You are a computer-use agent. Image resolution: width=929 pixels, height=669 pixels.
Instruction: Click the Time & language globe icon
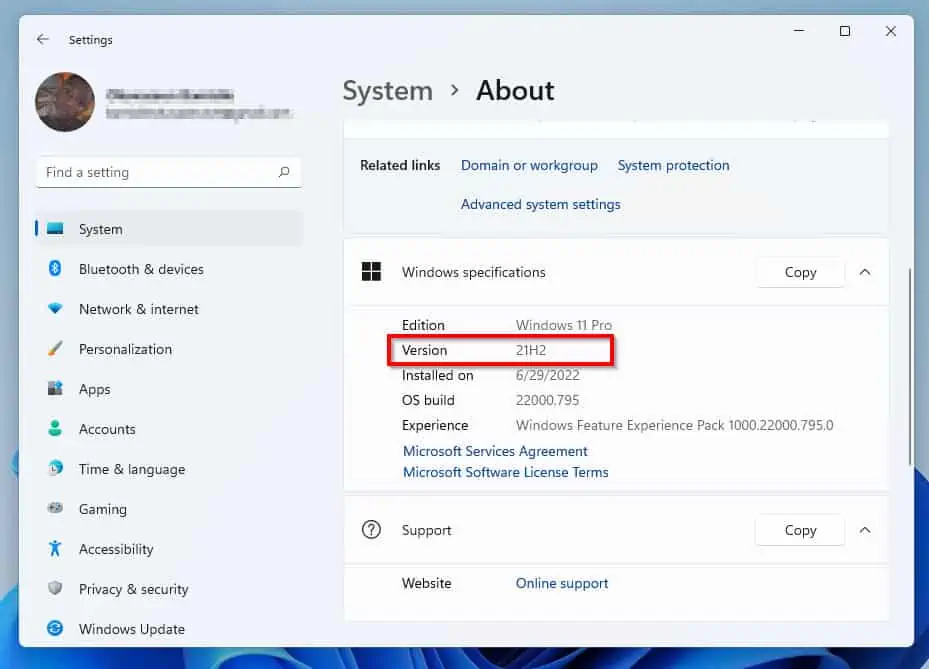click(55, 469)
